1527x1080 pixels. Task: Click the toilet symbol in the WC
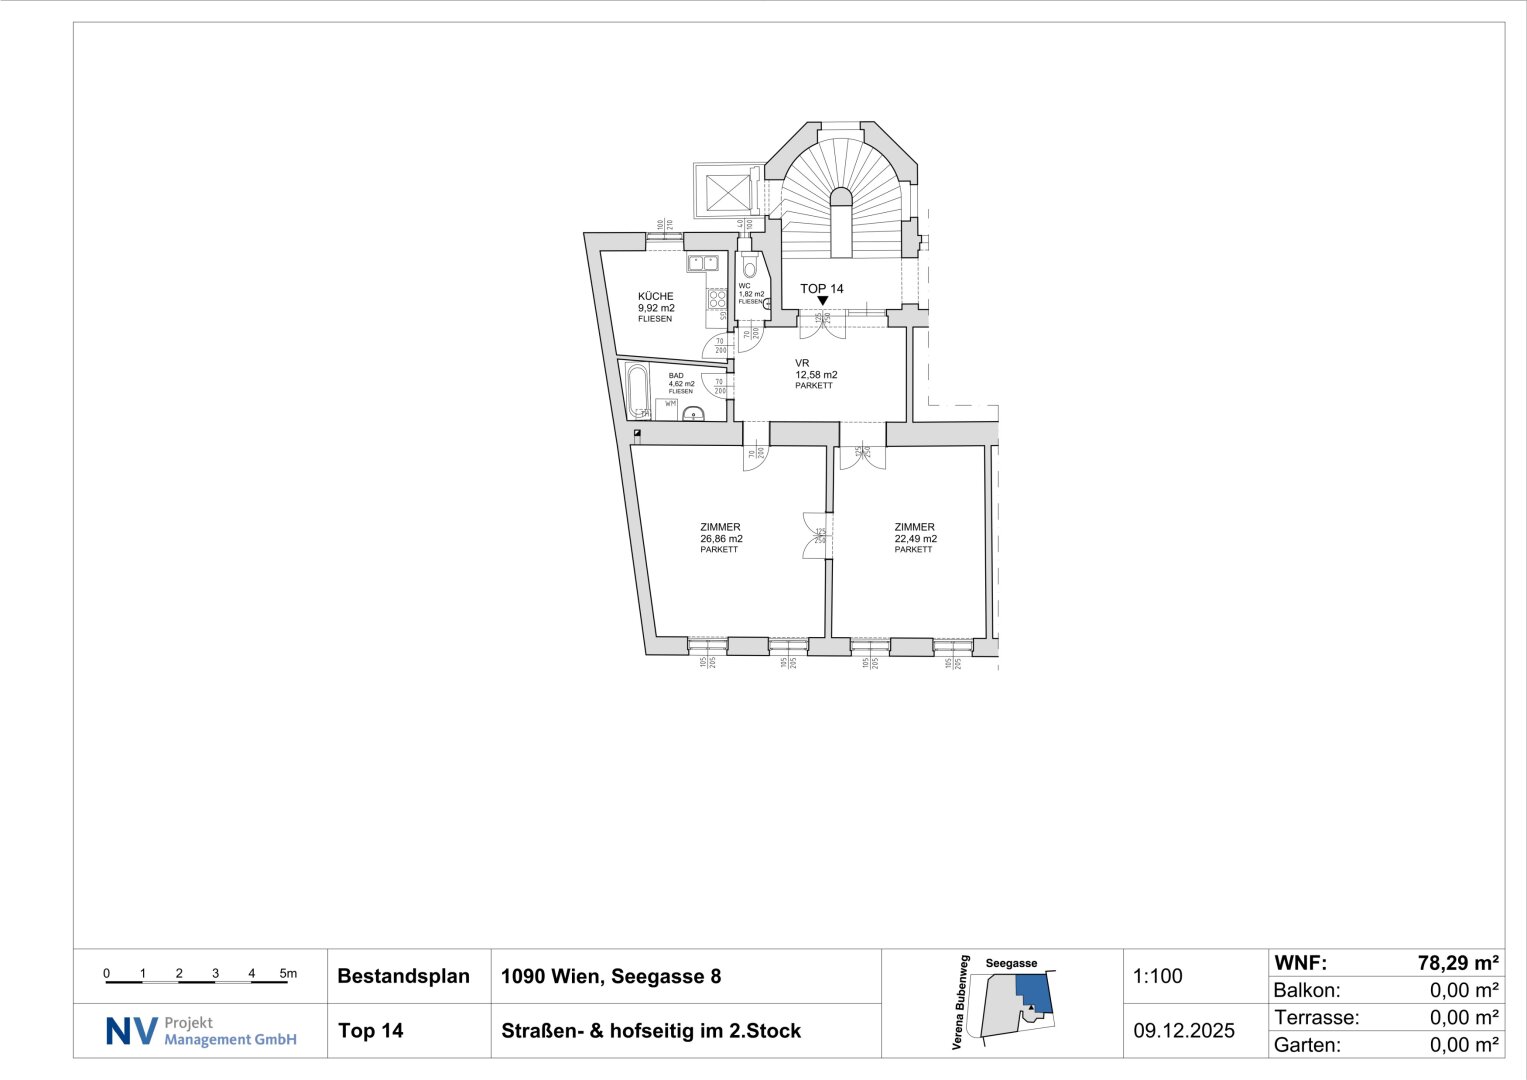(750, 269)
